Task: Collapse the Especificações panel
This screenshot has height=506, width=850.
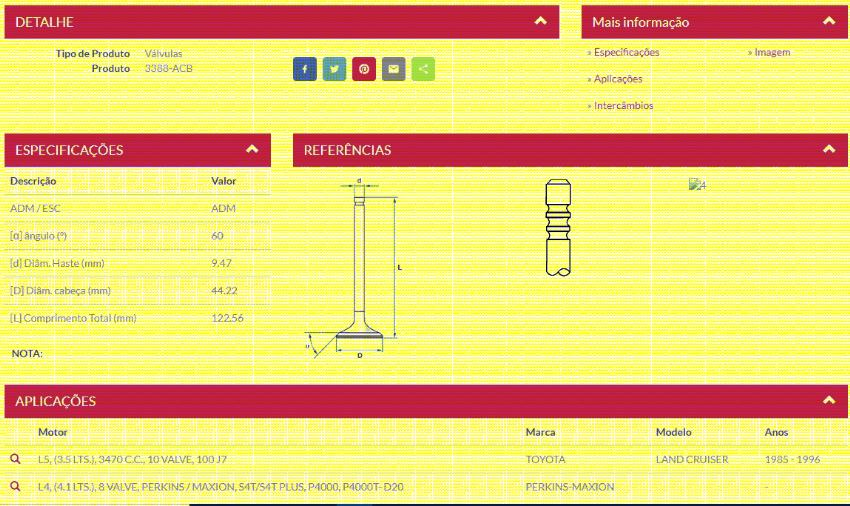Action: coord(252,150)
